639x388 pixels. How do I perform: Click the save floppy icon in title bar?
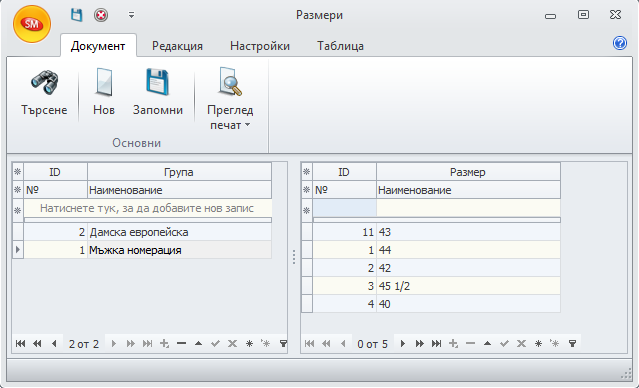click(x=76, y=15)
